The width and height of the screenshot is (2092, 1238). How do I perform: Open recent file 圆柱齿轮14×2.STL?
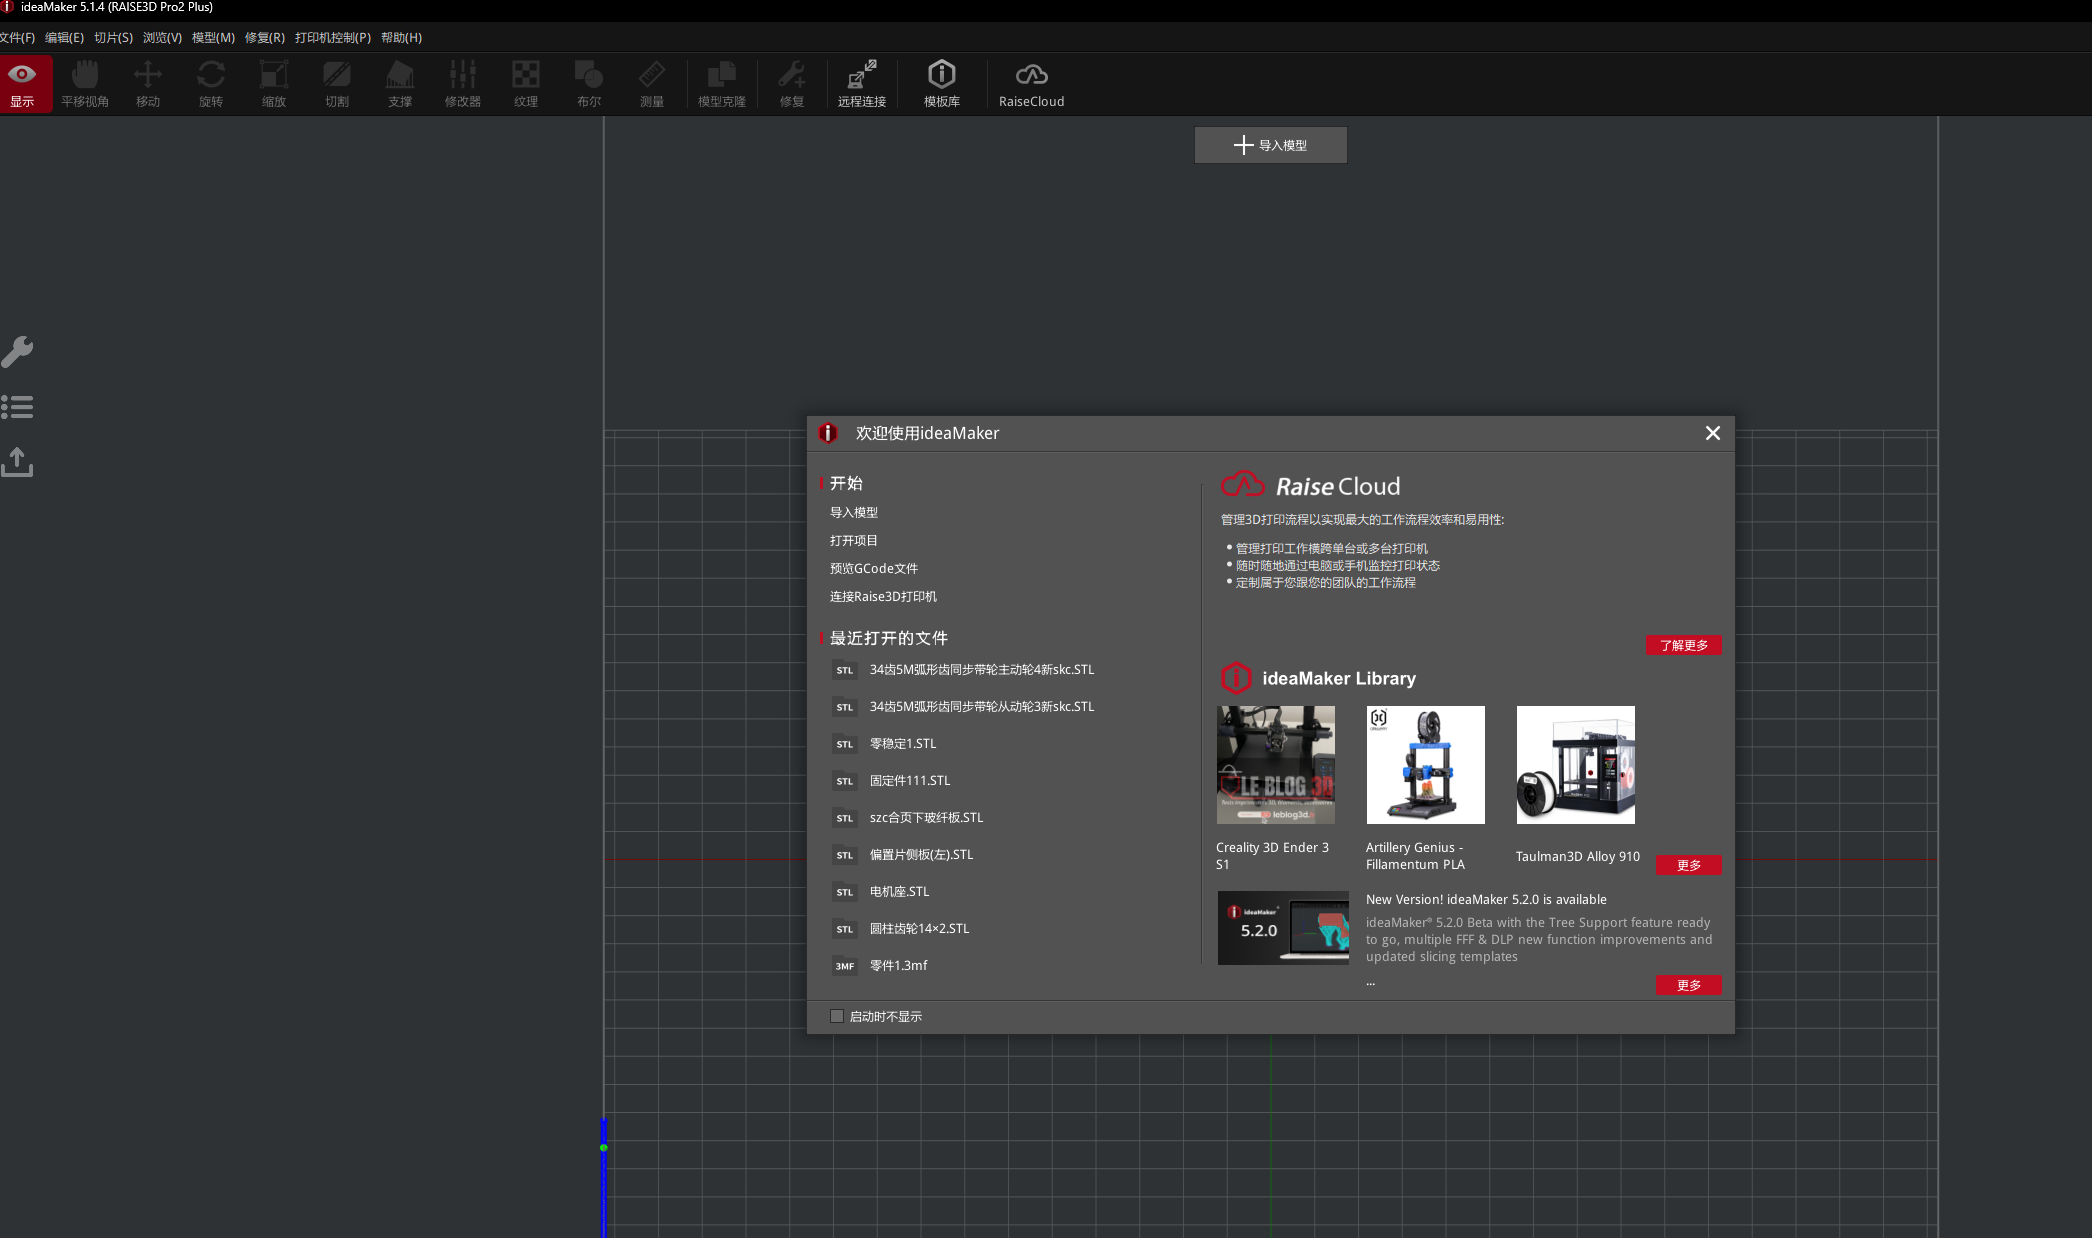919,928
